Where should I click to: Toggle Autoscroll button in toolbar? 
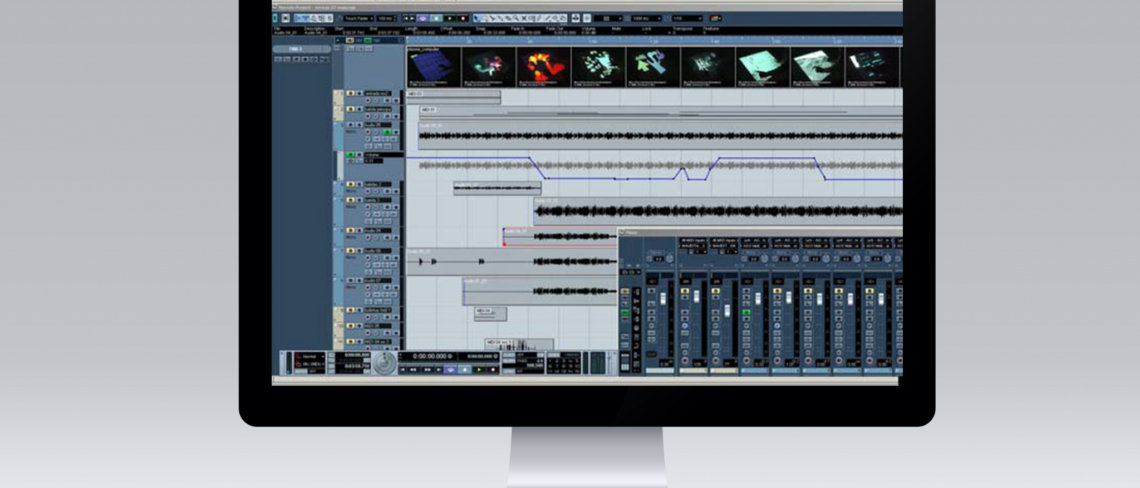click(575, 18)
